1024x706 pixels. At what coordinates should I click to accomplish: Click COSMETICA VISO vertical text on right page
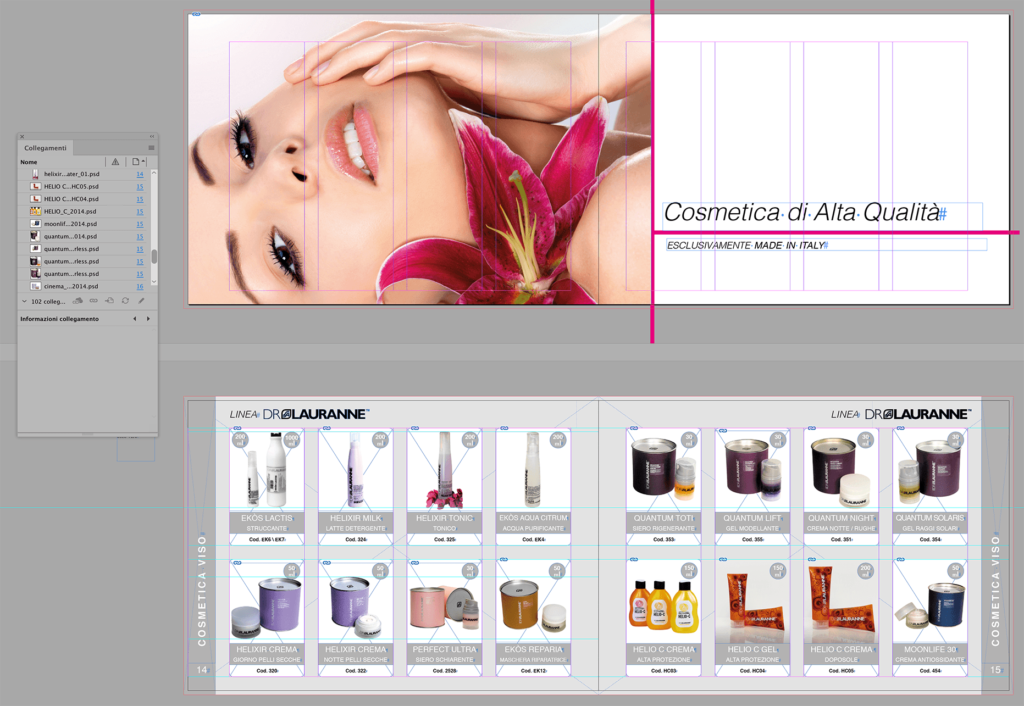tap(995, 592)
